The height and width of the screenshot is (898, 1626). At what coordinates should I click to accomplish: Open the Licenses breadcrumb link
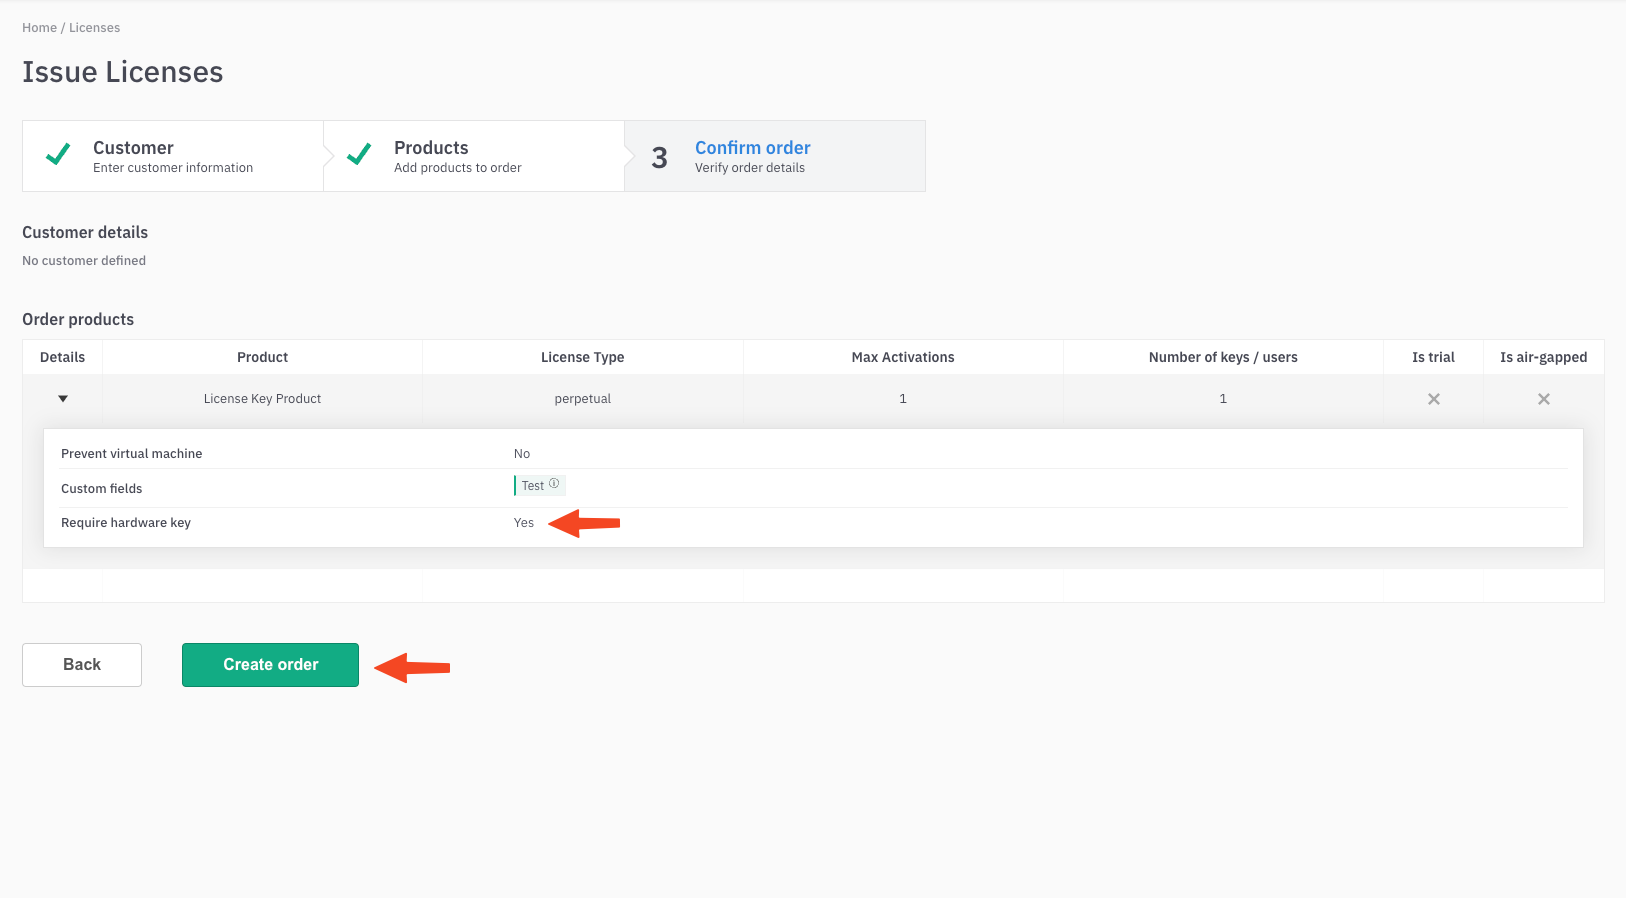94,28
